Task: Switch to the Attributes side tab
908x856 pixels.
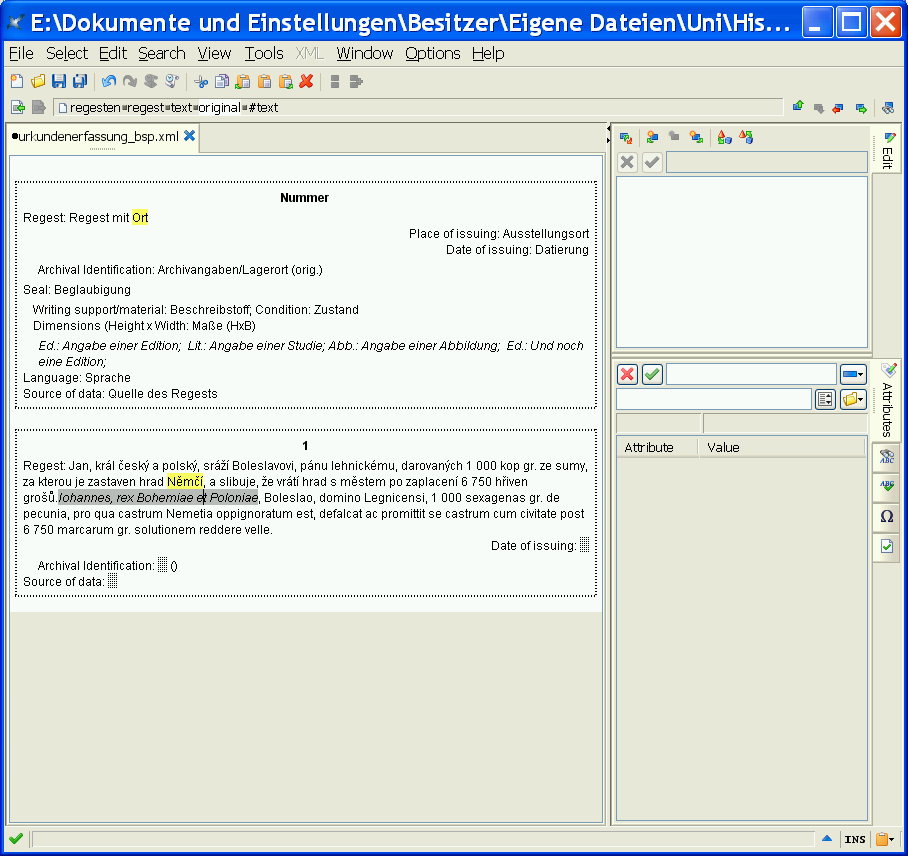Action: coord(887,400)
